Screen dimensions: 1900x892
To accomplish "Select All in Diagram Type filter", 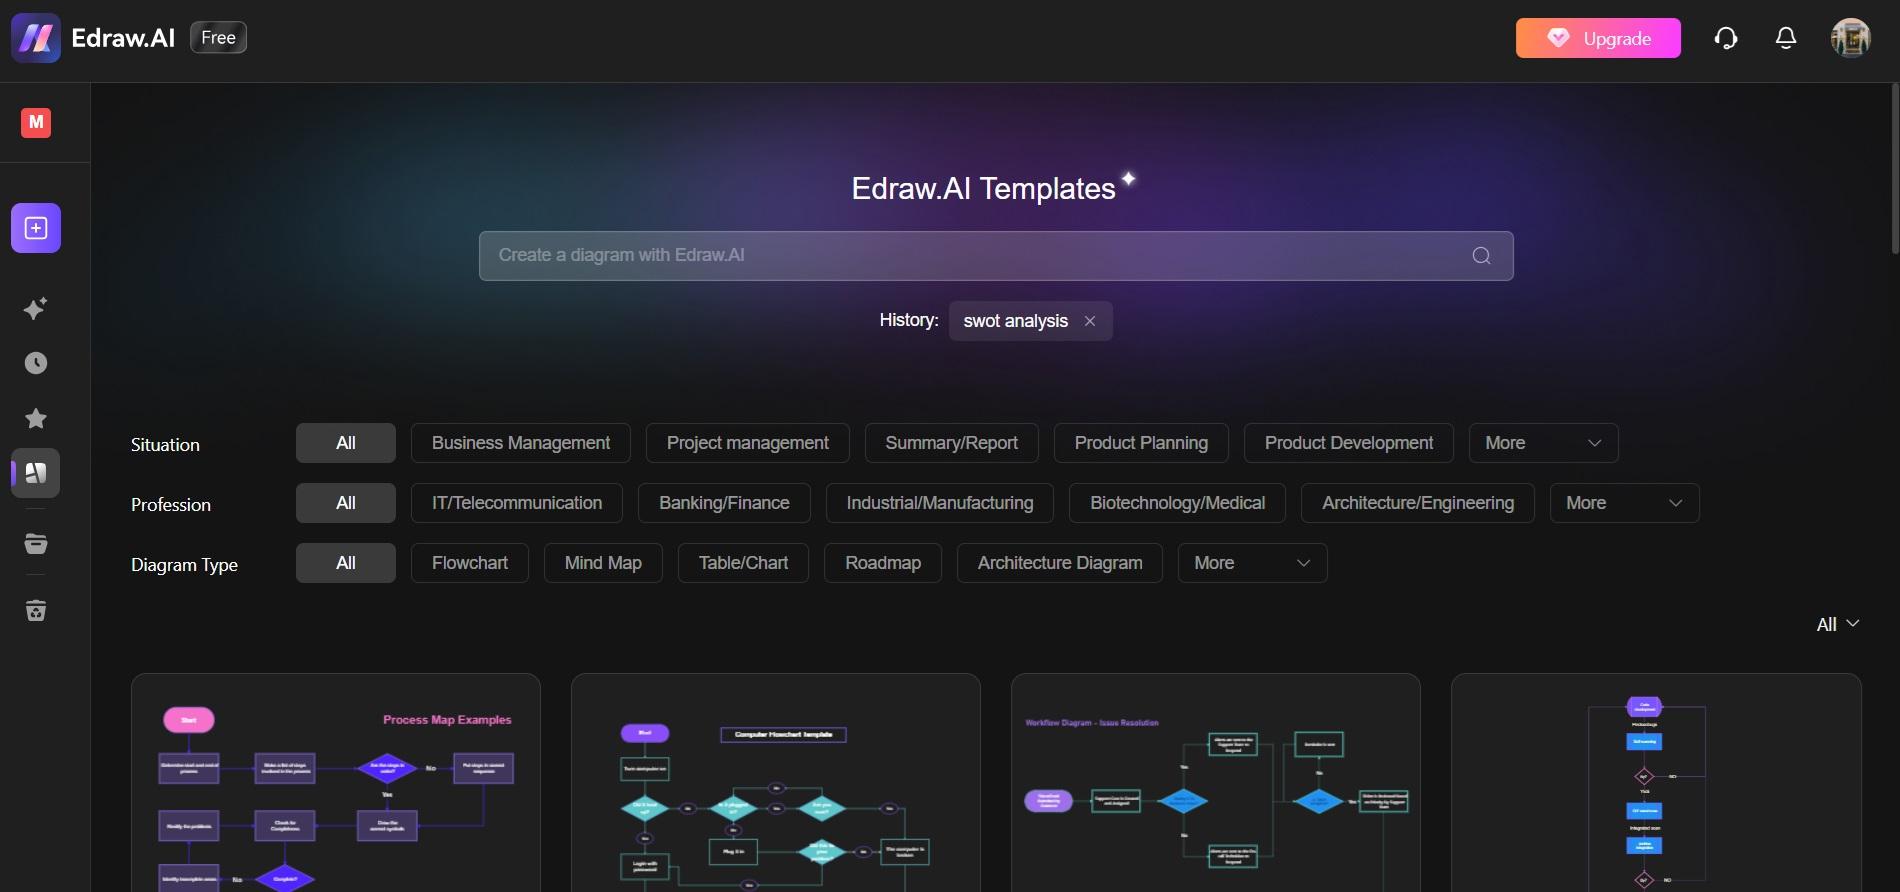I will pyautogui.click(x=346, y=563).
